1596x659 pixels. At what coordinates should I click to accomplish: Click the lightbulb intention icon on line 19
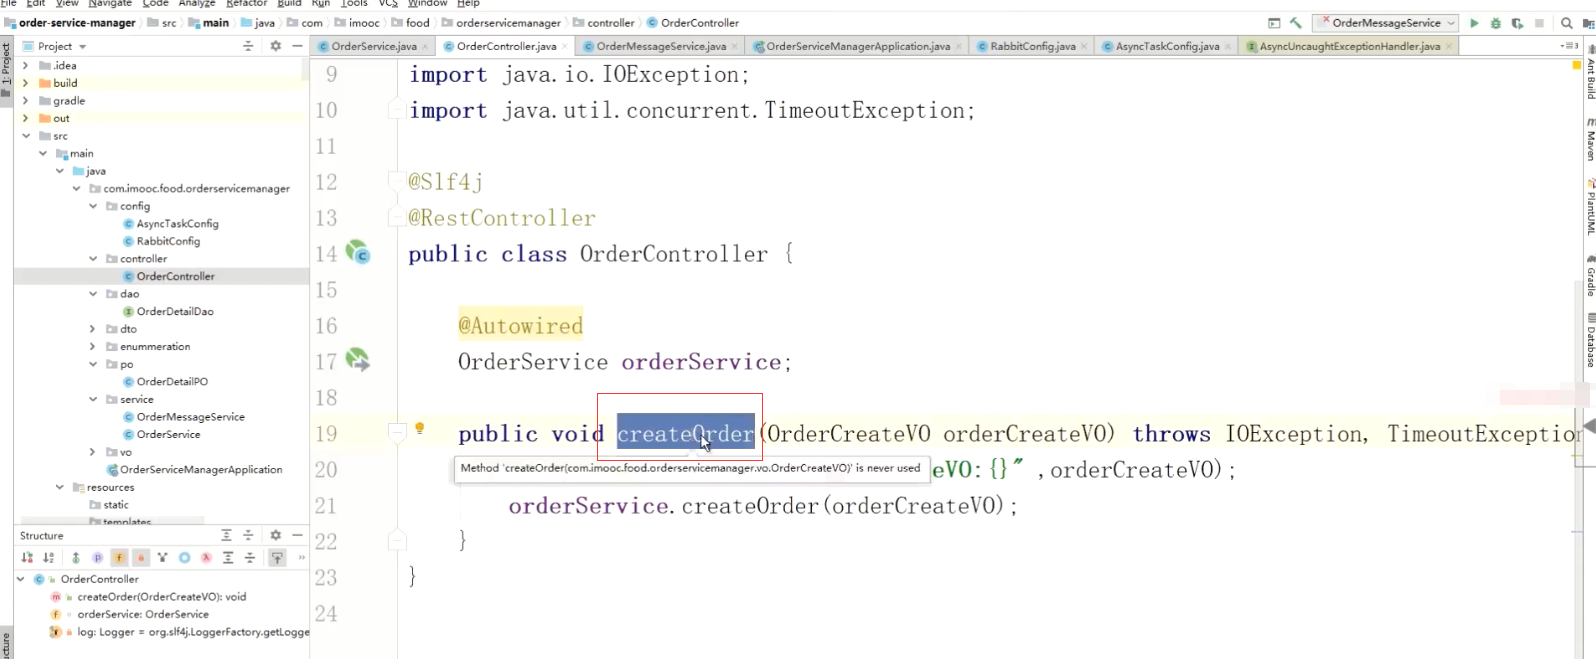(x=420, y=428)
